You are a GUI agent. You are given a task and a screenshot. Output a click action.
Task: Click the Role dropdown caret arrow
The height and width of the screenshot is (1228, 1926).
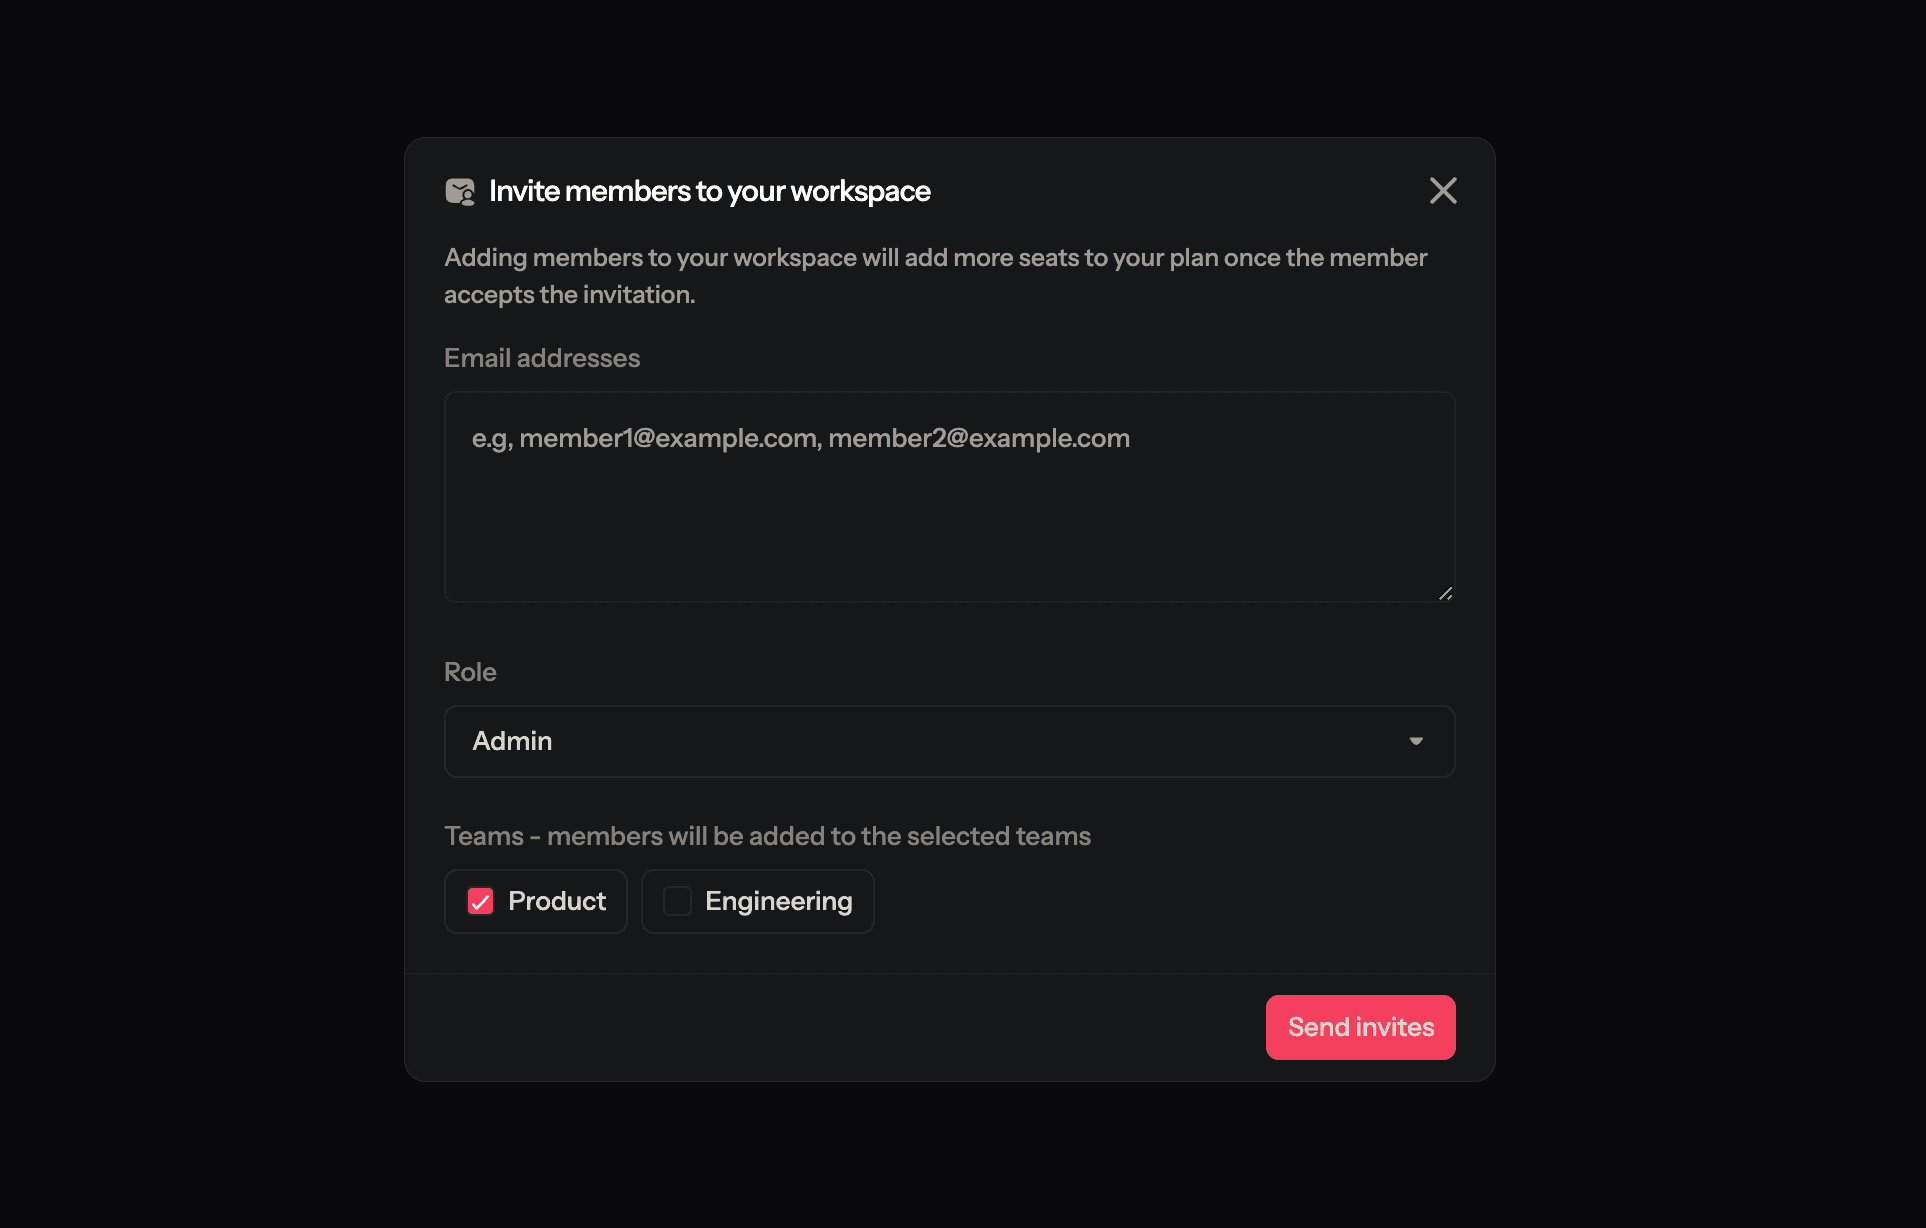1416,741
